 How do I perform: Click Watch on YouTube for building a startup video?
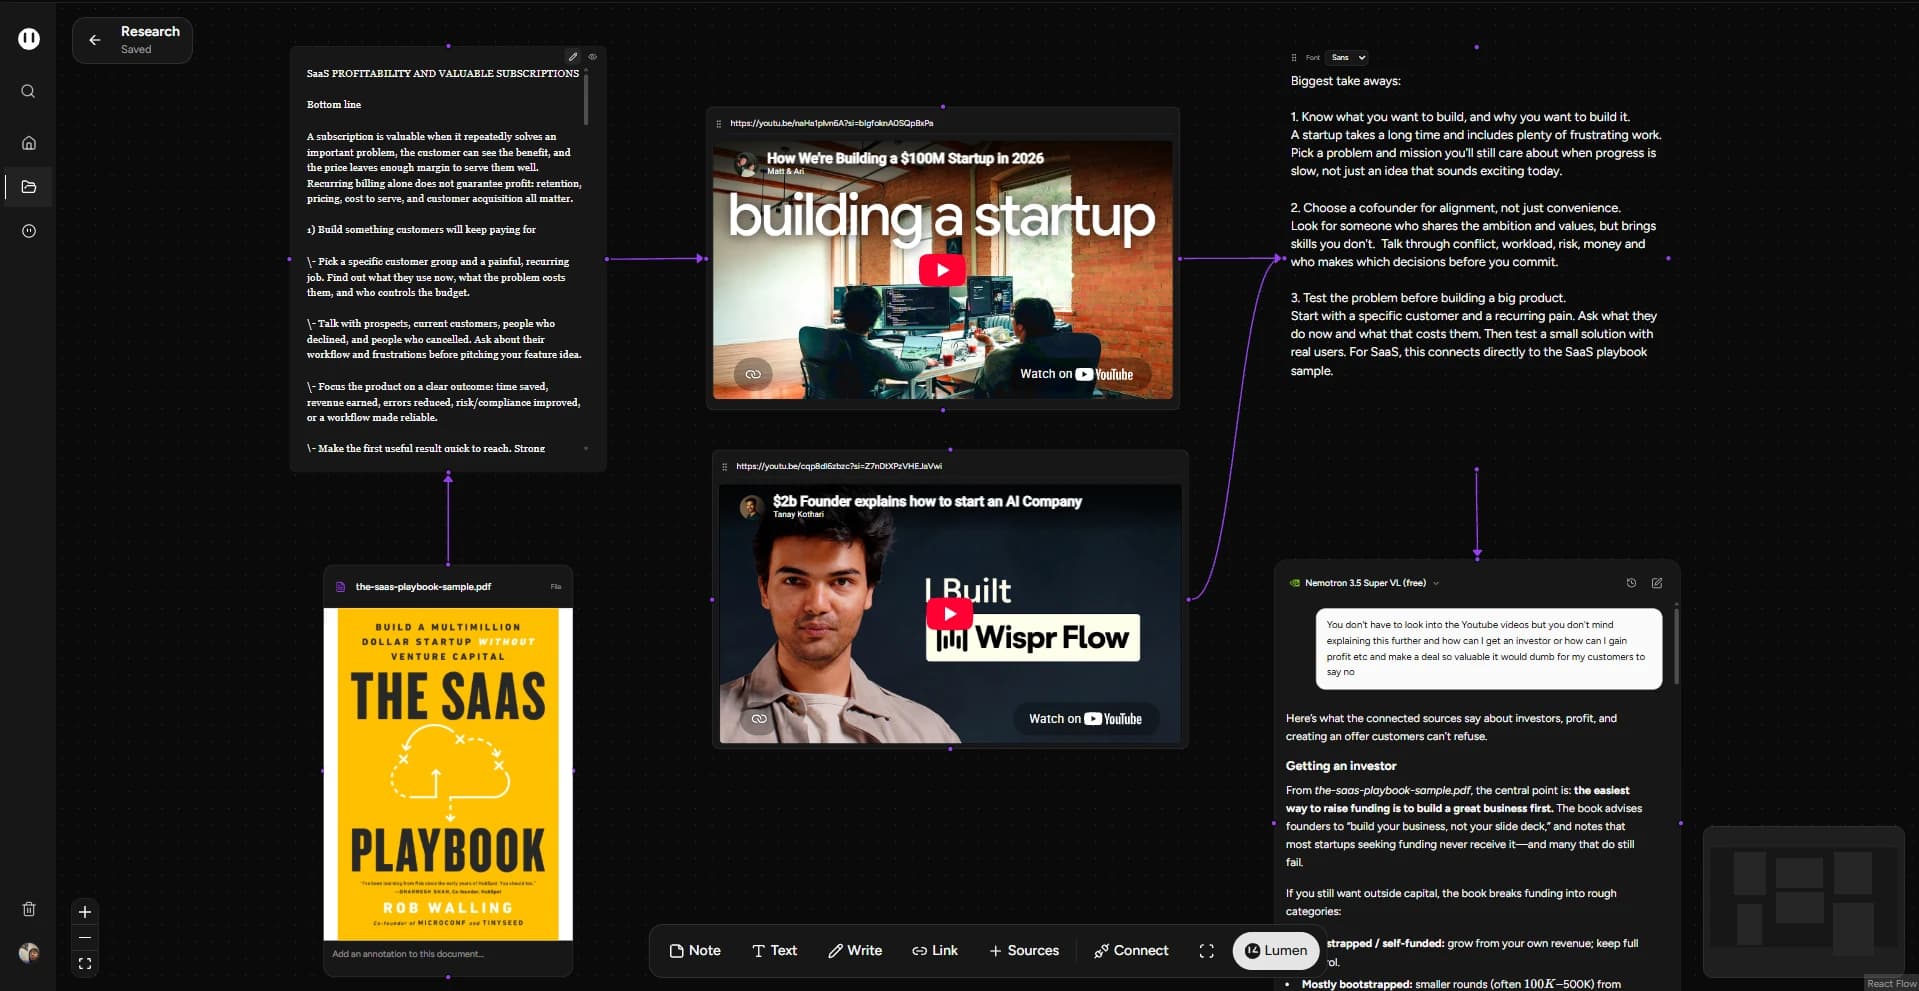click(1076, 374)
